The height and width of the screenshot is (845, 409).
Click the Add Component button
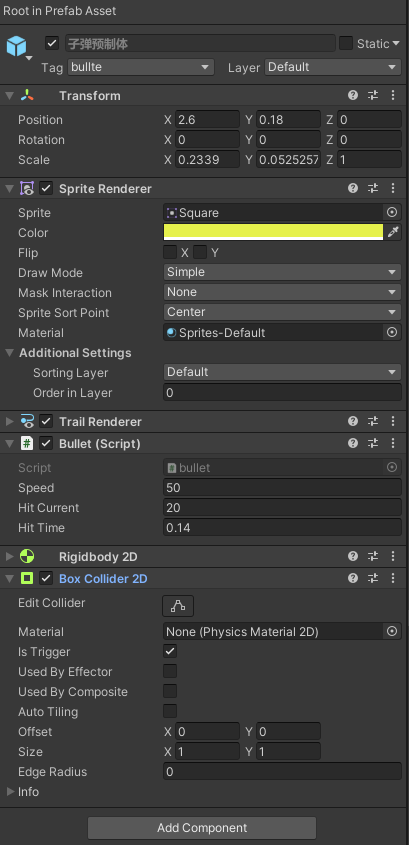(x=202, y=828)
